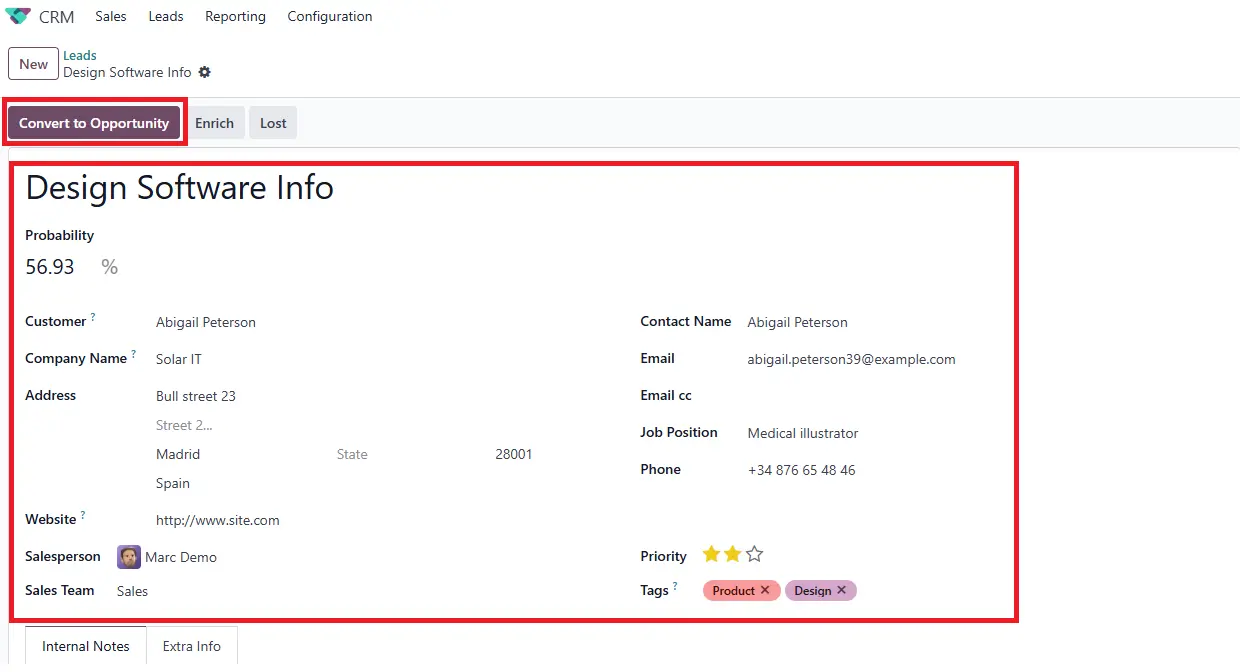The width and height of the screenshot is (1240, 672).
Task: Mark the lead as Lost
Action: [x=273, y=123]
